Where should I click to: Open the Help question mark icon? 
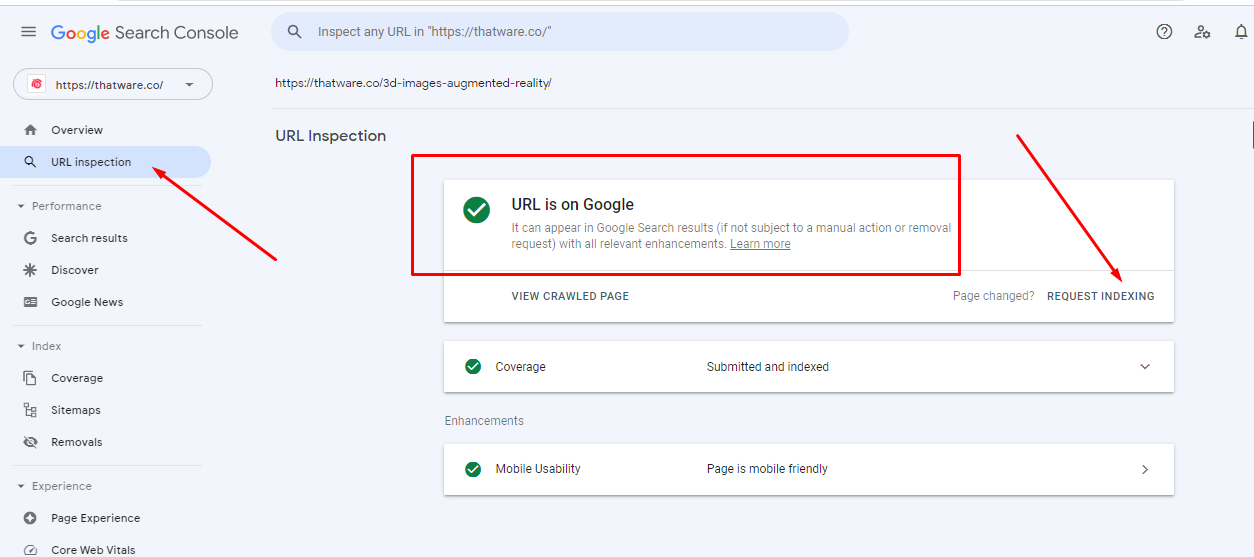(1164, 32)
